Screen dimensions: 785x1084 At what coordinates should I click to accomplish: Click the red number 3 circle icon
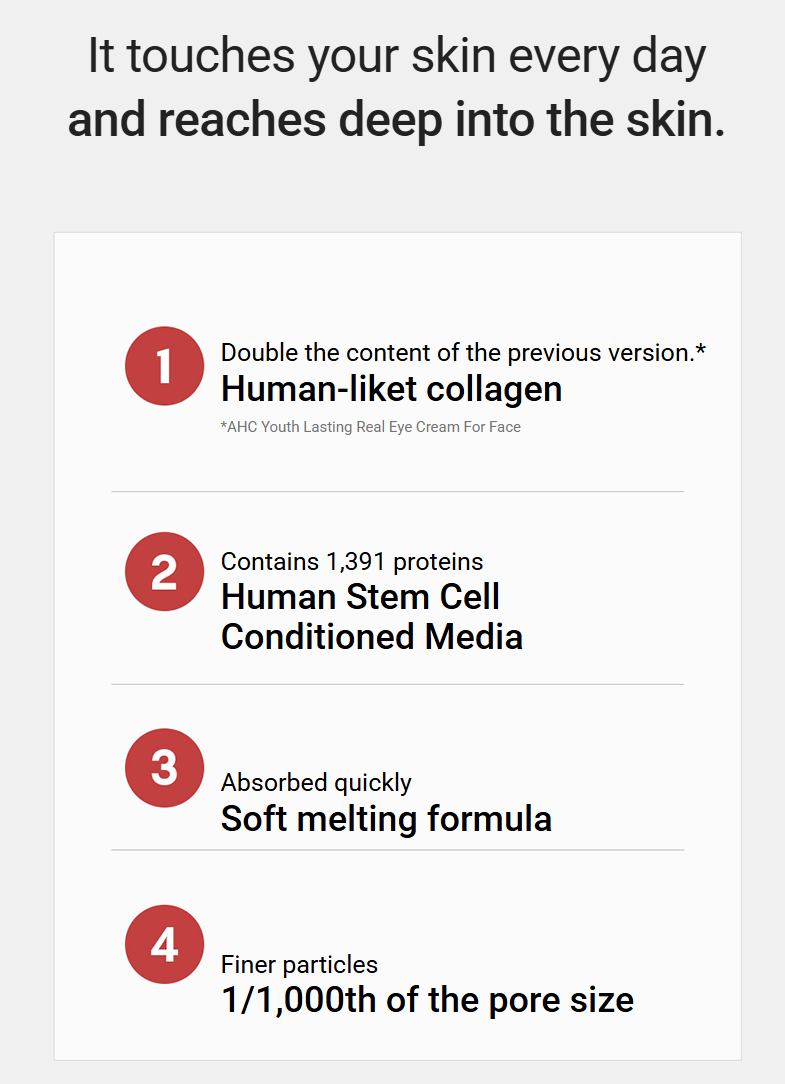pos(165,768)
